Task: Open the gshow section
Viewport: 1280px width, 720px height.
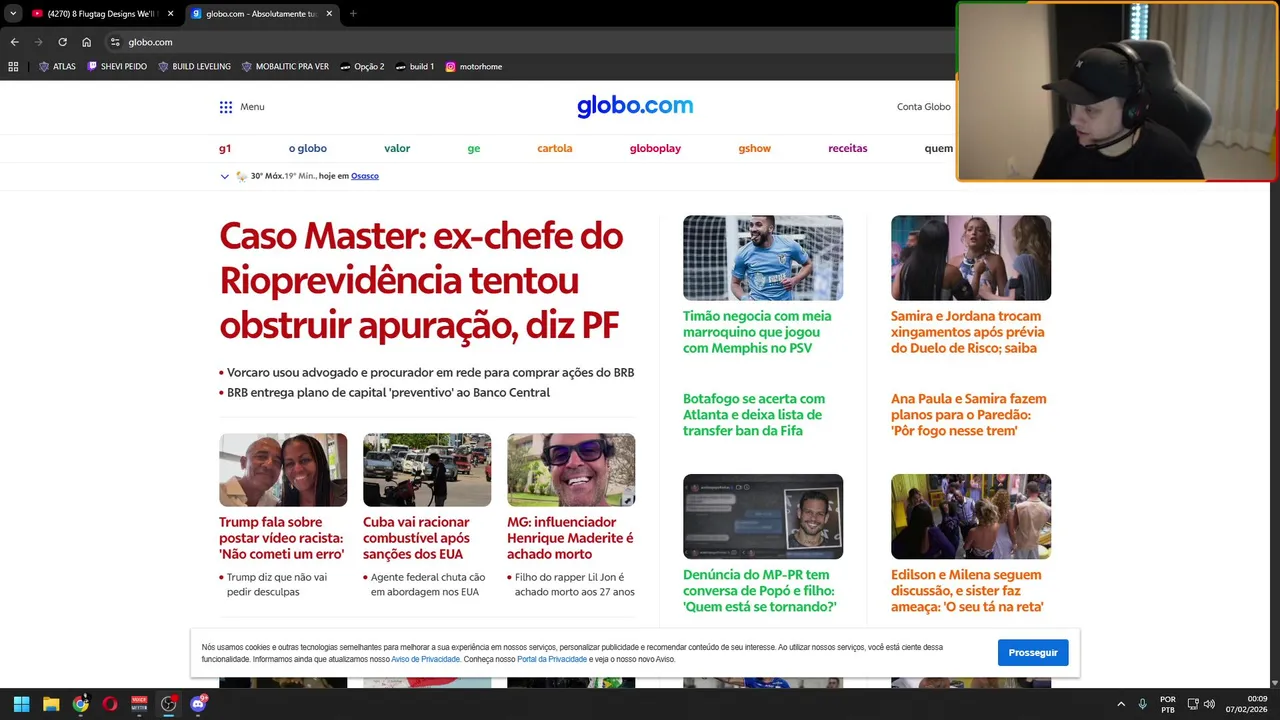Action: click(x=755, y=148)
